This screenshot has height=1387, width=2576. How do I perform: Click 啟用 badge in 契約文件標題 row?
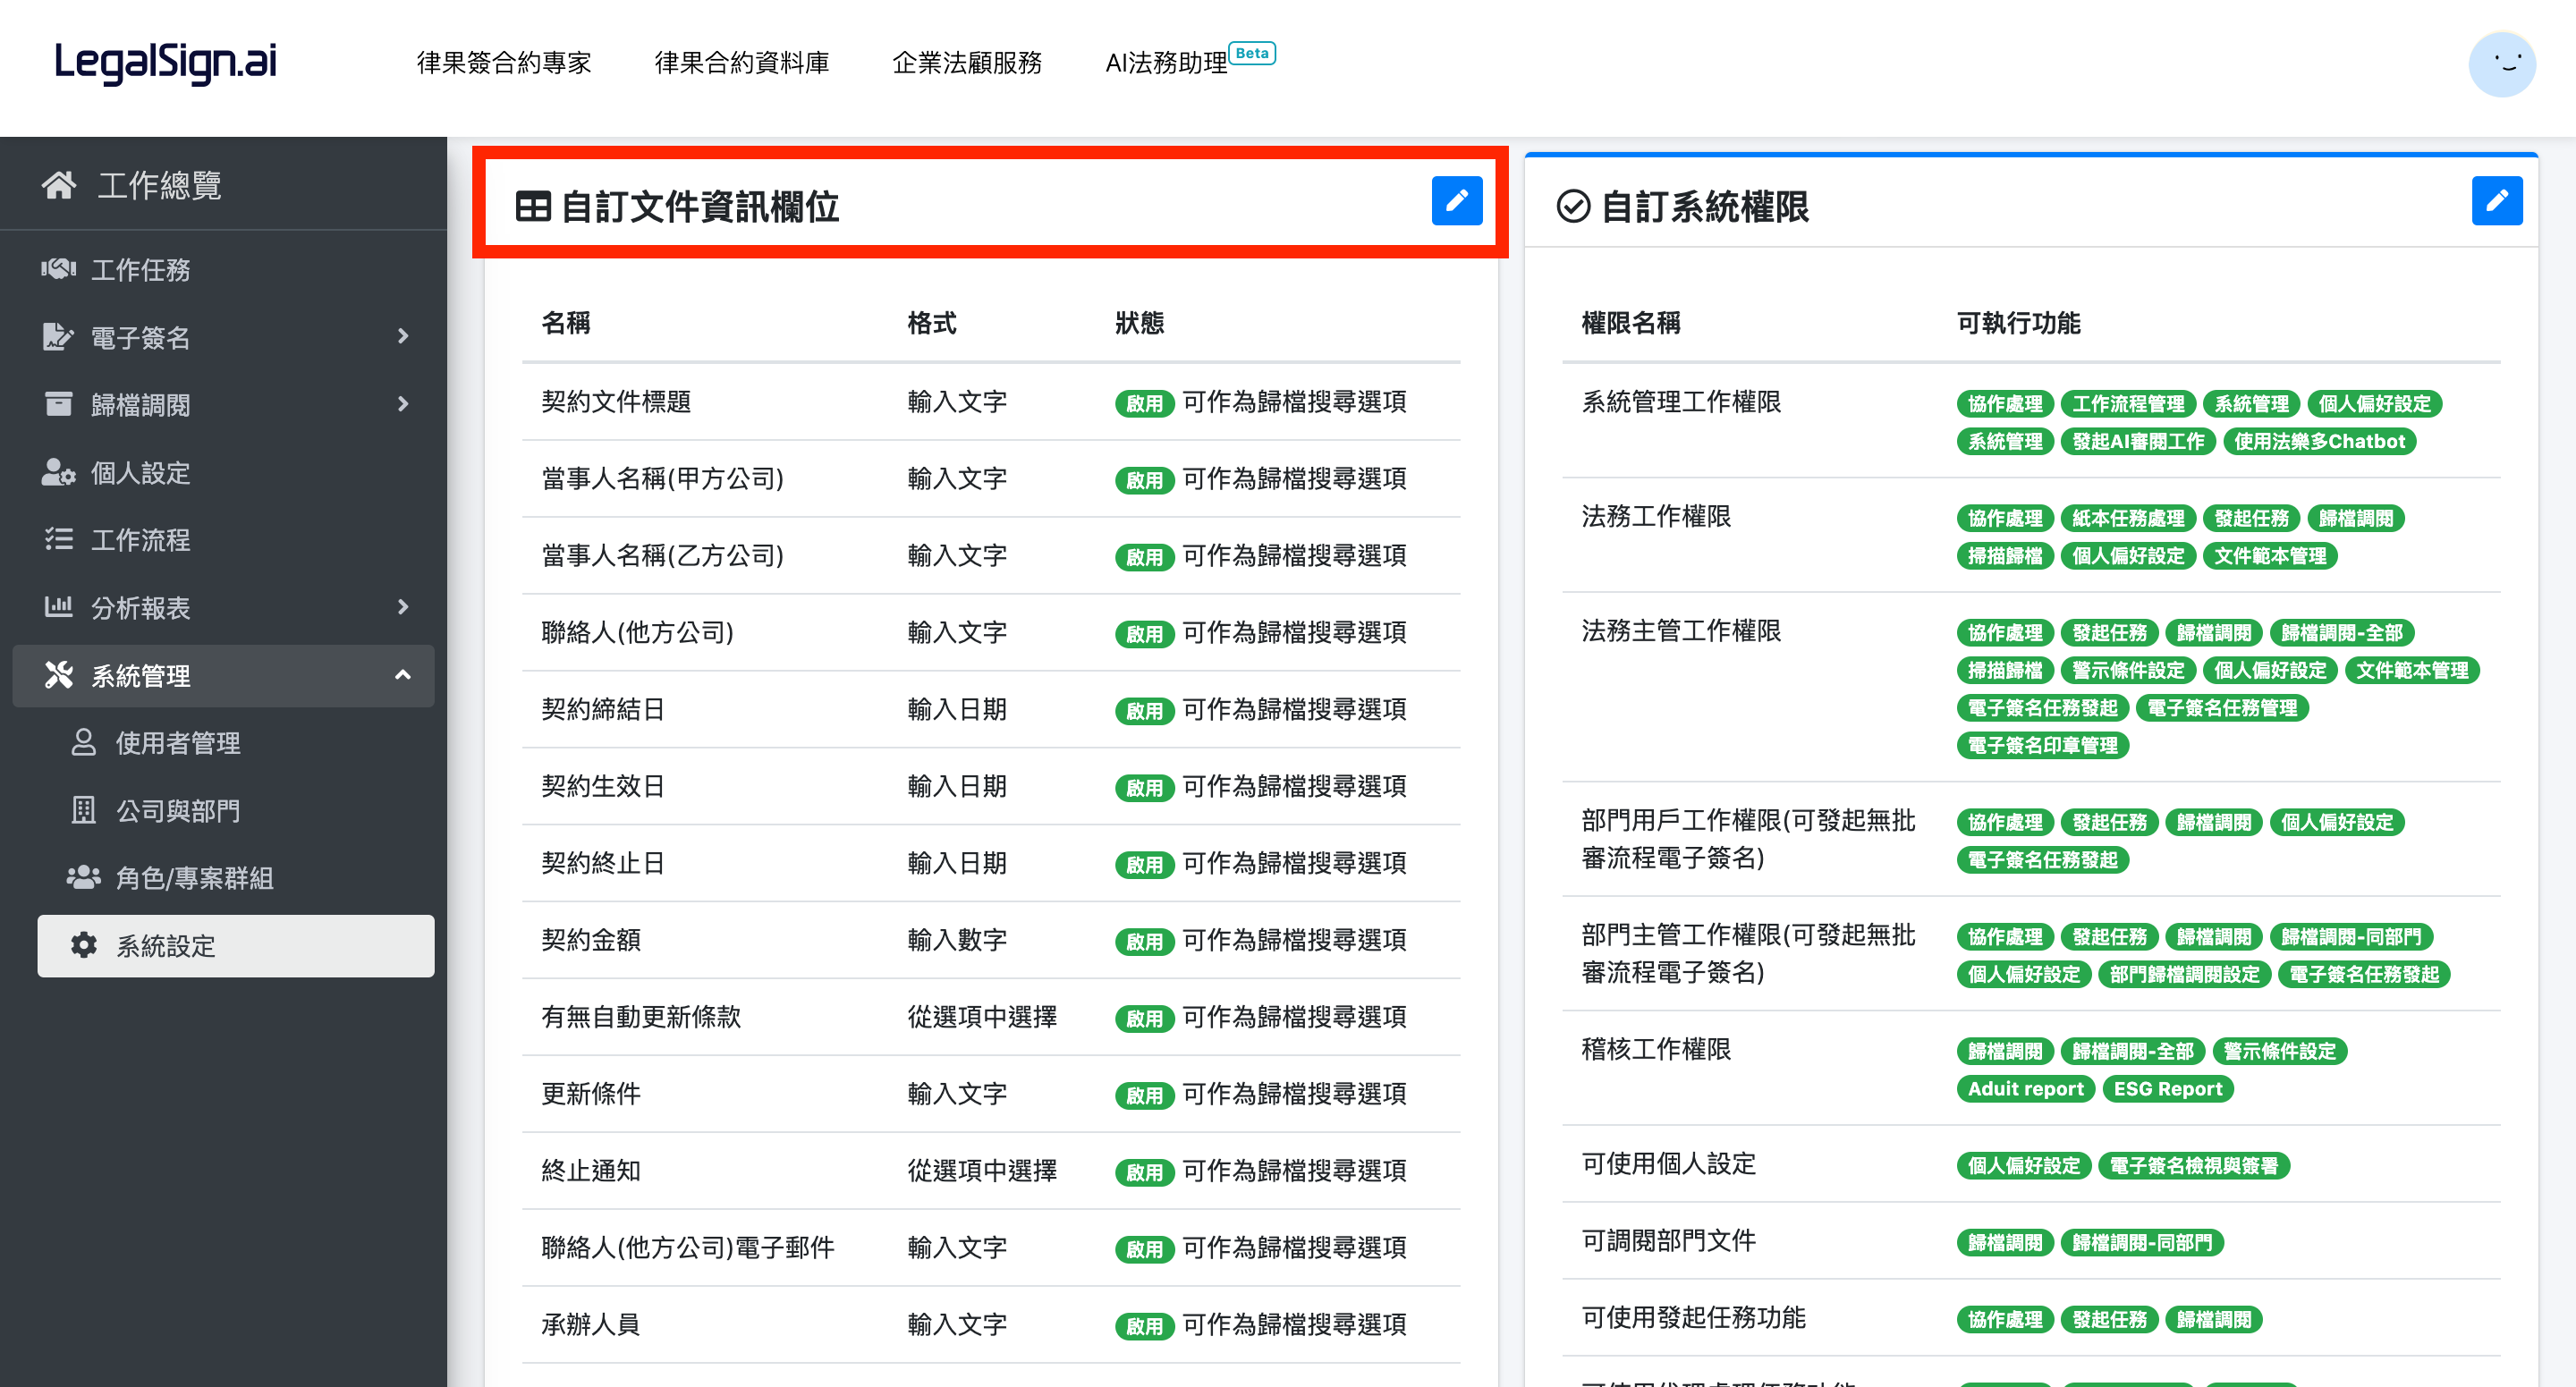coord(1144,403)
